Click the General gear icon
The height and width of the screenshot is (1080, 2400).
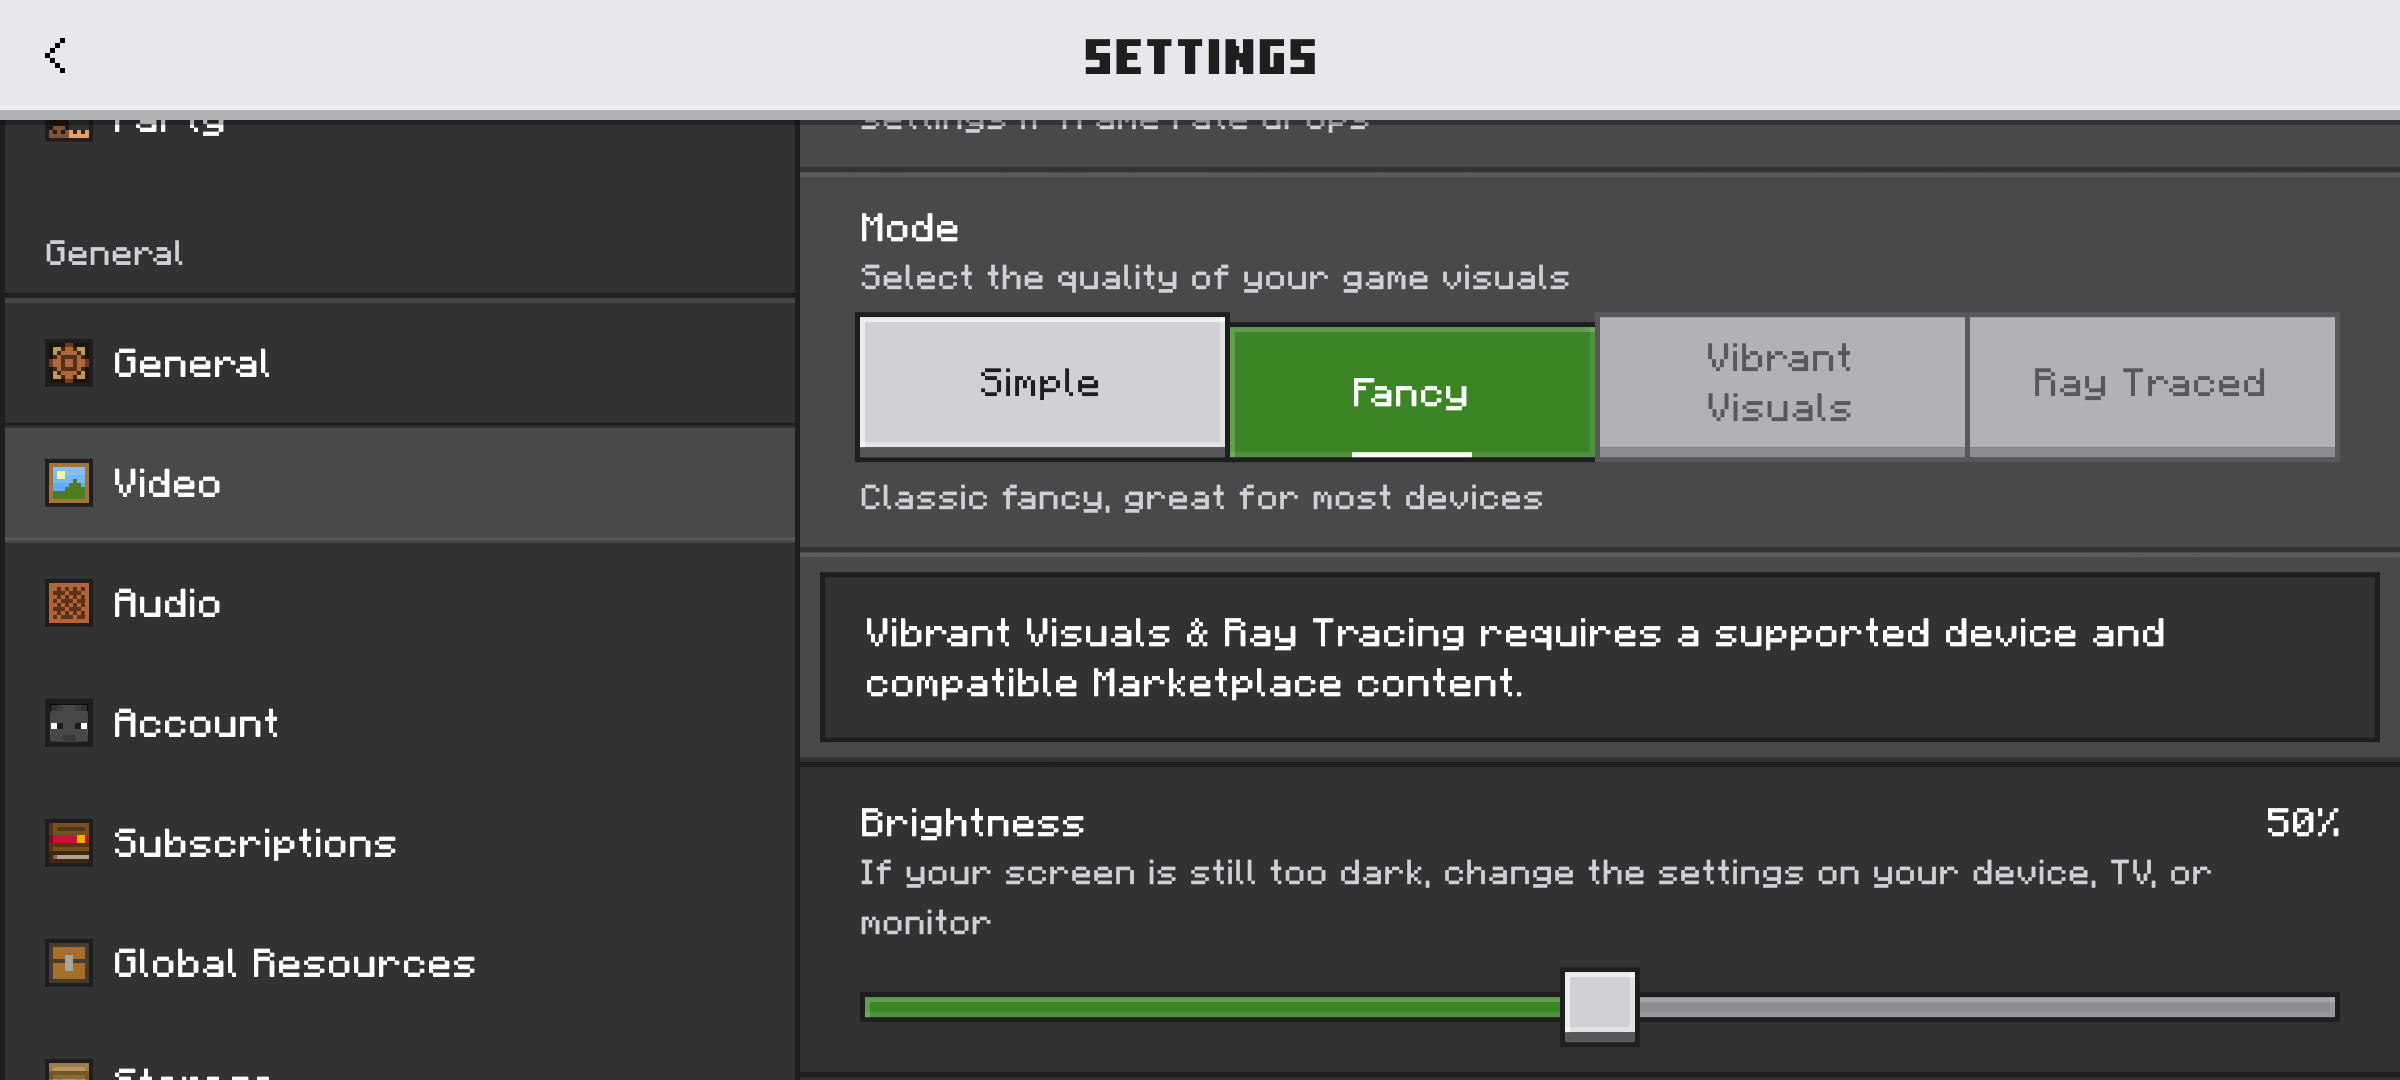pos(69,363)
